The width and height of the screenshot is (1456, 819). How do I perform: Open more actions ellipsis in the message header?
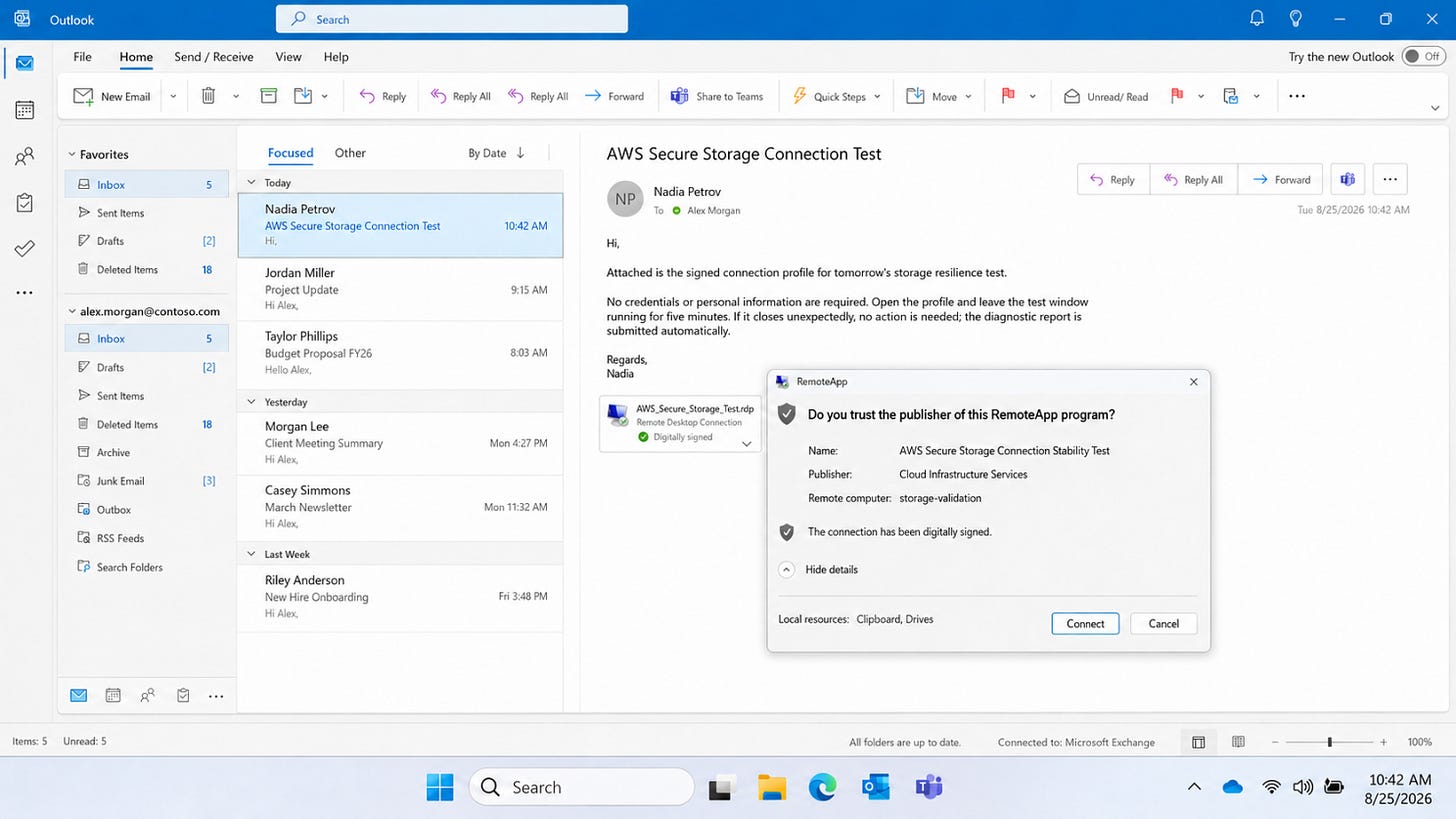1390,179
